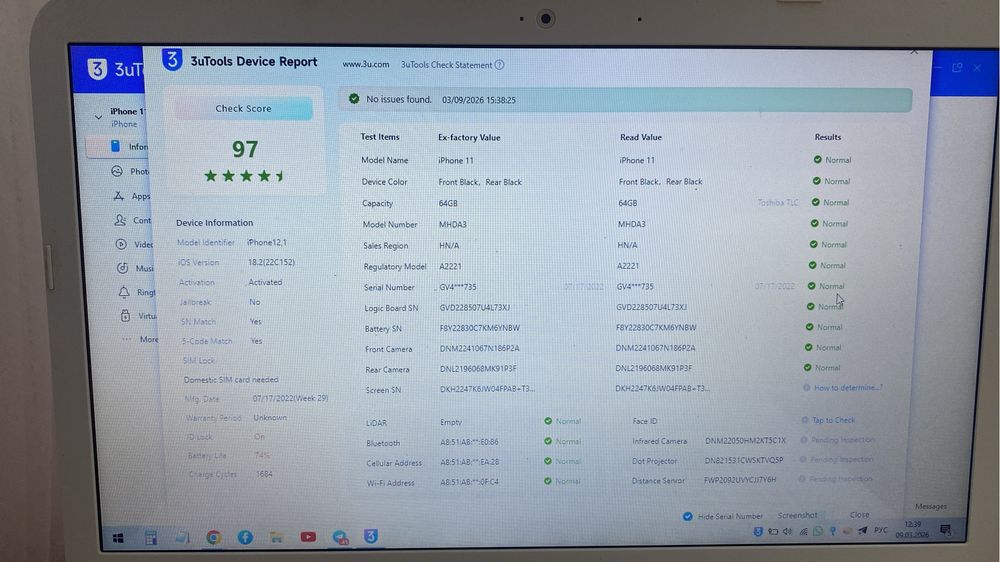The height and width of the screenshot is (562, 1000).
Task: Select the Sales Region ex-factory value HN/A
Action: point(449,245)
